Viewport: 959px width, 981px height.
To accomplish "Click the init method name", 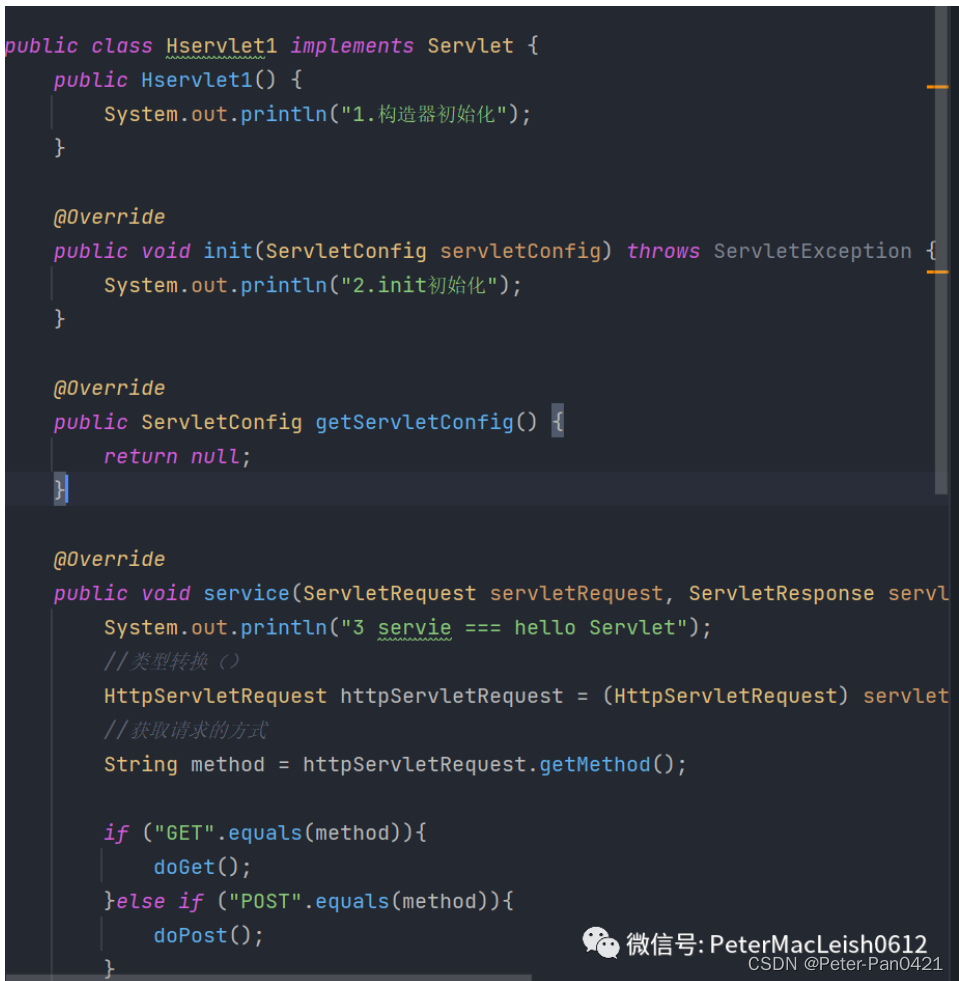I will click(x=228, y=251).
